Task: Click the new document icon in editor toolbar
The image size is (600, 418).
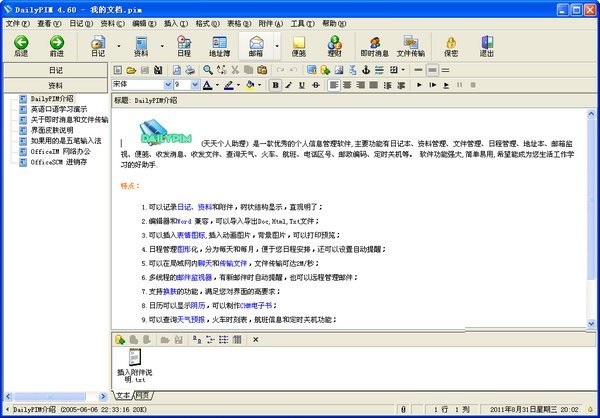Action: [118, 70]
